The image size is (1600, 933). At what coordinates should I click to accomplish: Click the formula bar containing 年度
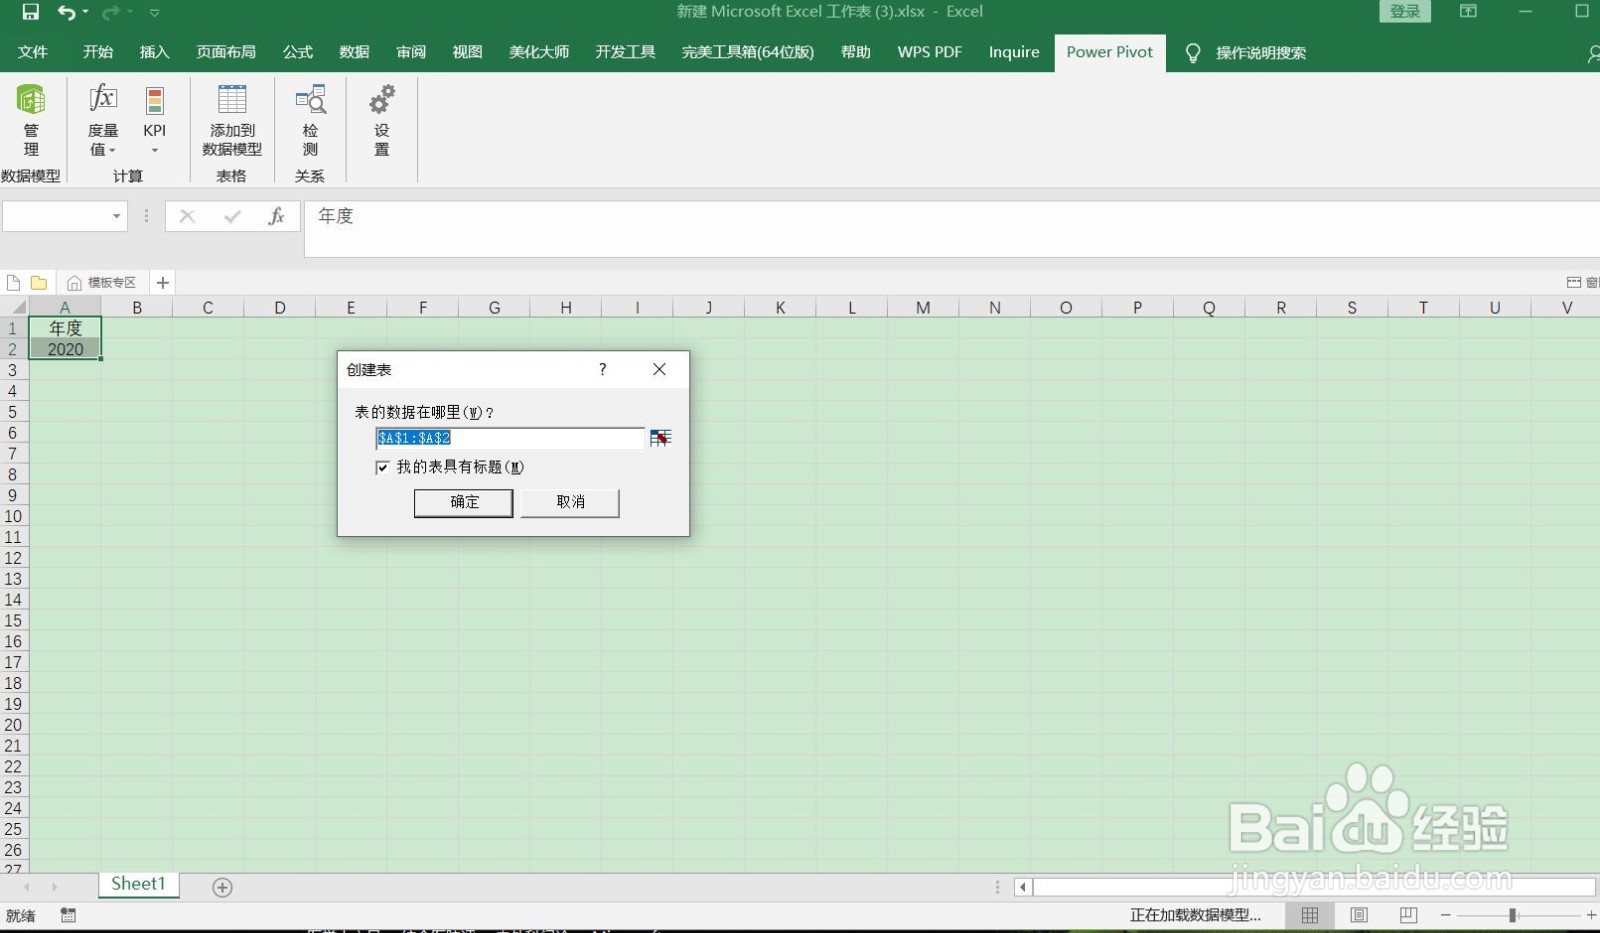[950, 229]
